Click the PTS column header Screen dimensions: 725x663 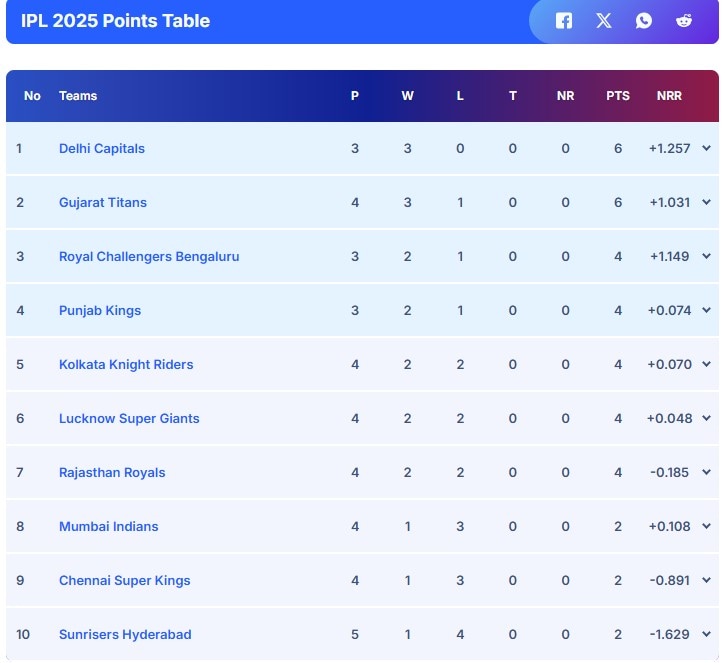point(618,96)
